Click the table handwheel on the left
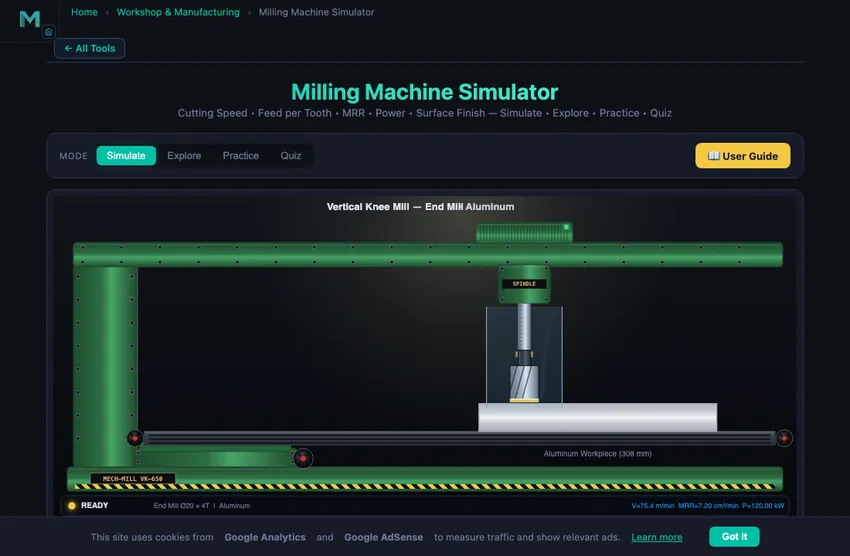 134,438
